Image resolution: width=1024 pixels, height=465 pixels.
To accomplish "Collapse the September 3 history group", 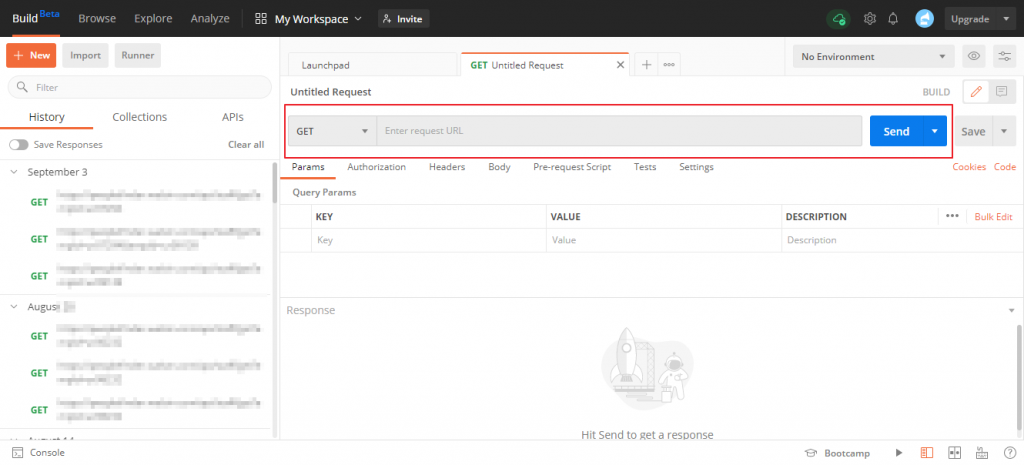I will point(14,172).
